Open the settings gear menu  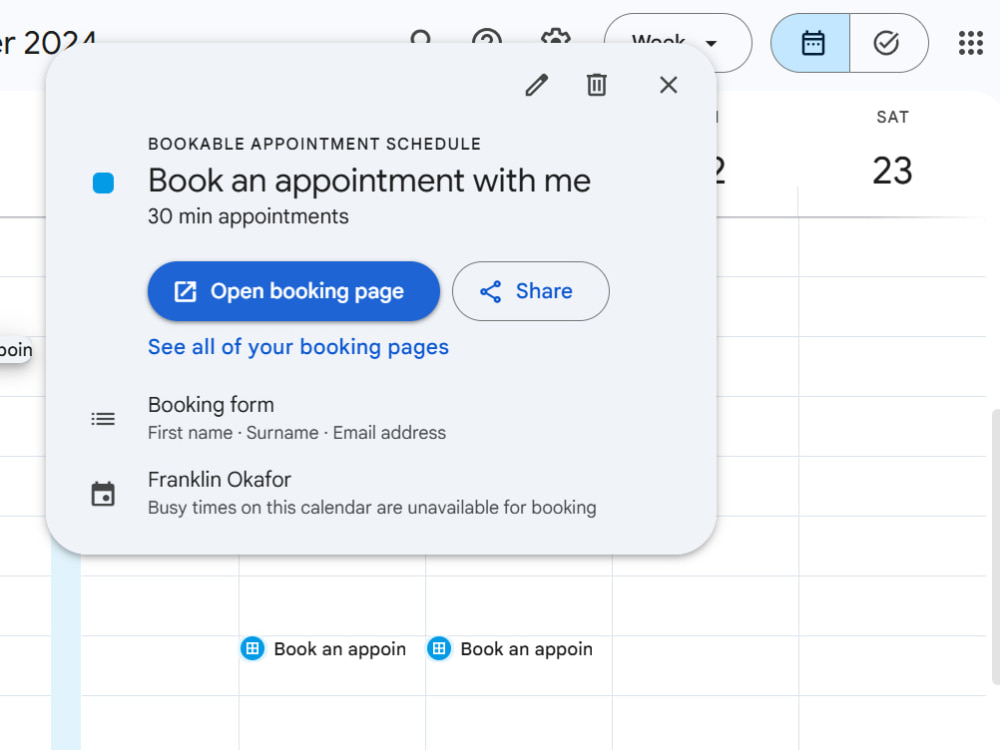point(555,37)
